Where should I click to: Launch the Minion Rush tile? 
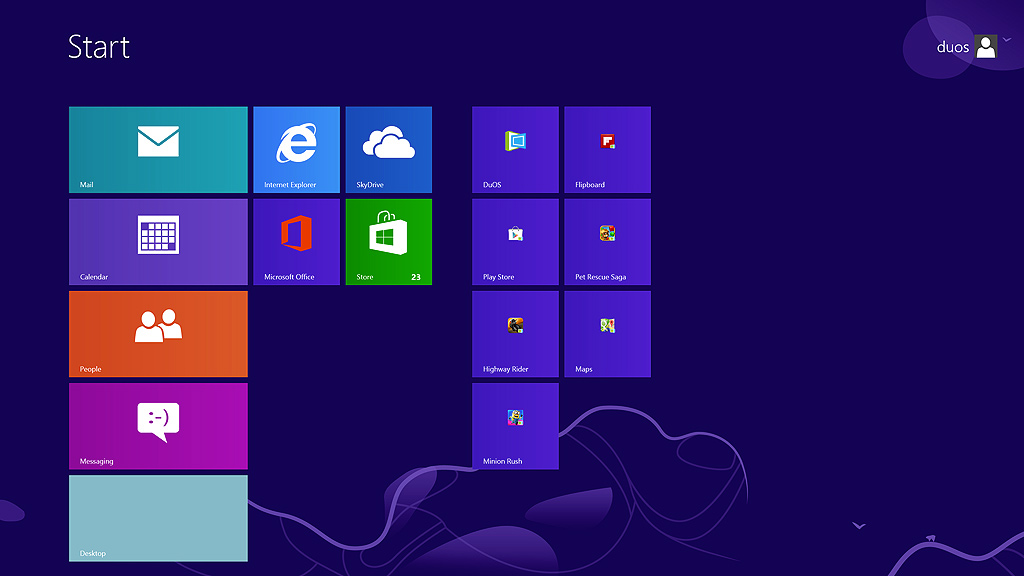(x=515, y=426)
